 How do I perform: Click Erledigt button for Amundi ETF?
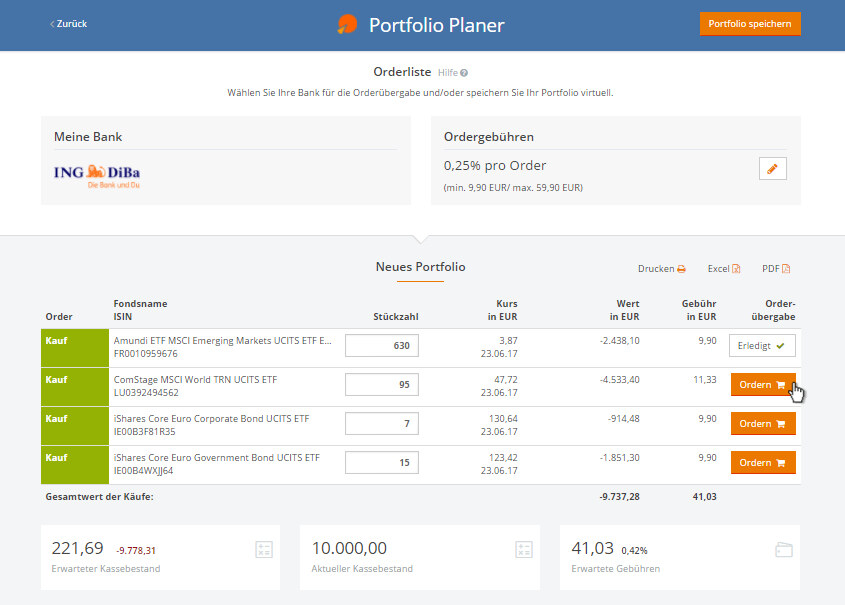point(762,346)
